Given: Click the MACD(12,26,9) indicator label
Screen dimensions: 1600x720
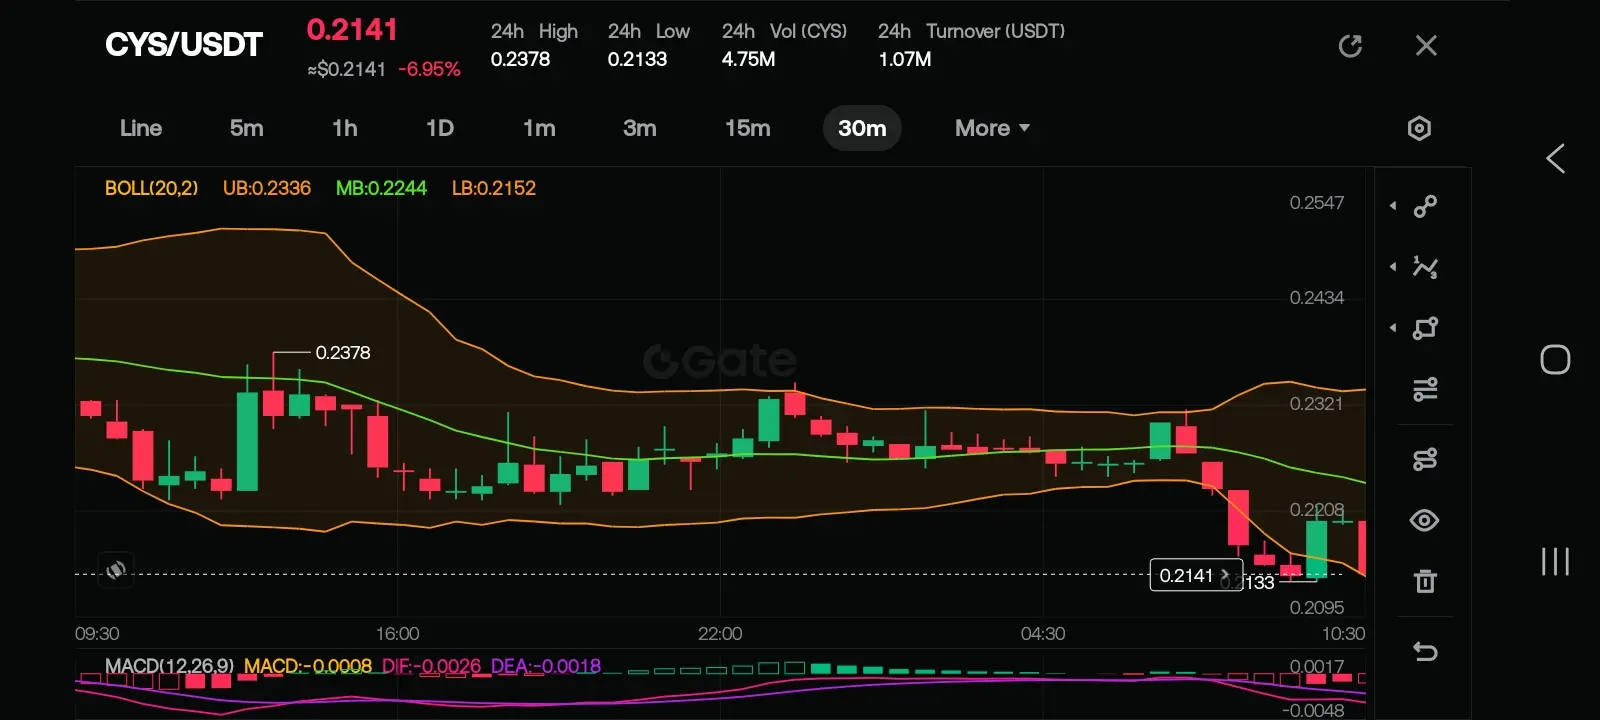Looking at the screenshot, I should pyautogui.click(x=169, y=666).
